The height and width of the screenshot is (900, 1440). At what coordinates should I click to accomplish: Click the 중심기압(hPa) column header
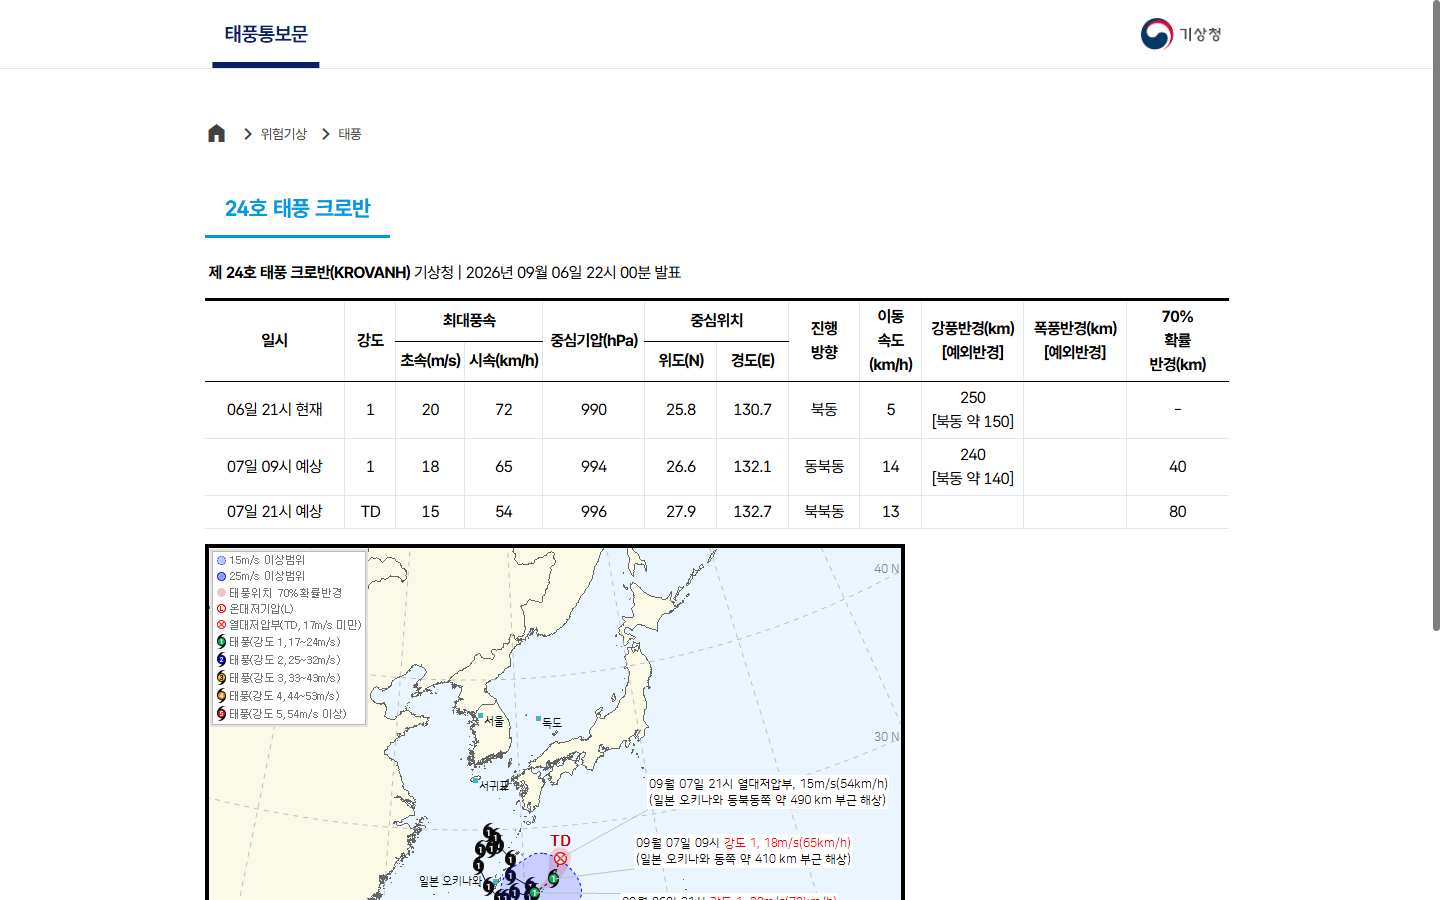[594, 341]
